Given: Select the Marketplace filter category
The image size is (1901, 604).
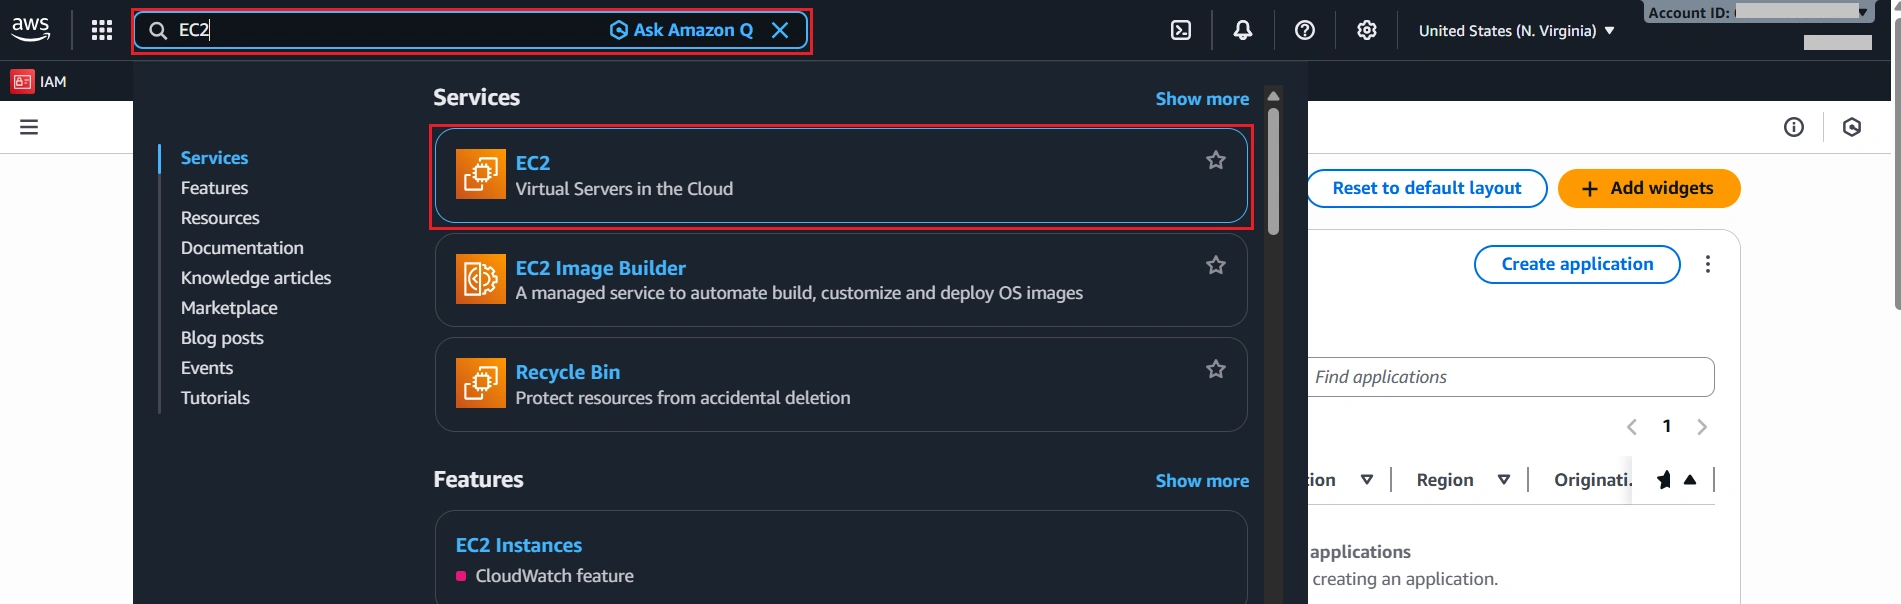Looking at the screenshot, I should 229,308.
